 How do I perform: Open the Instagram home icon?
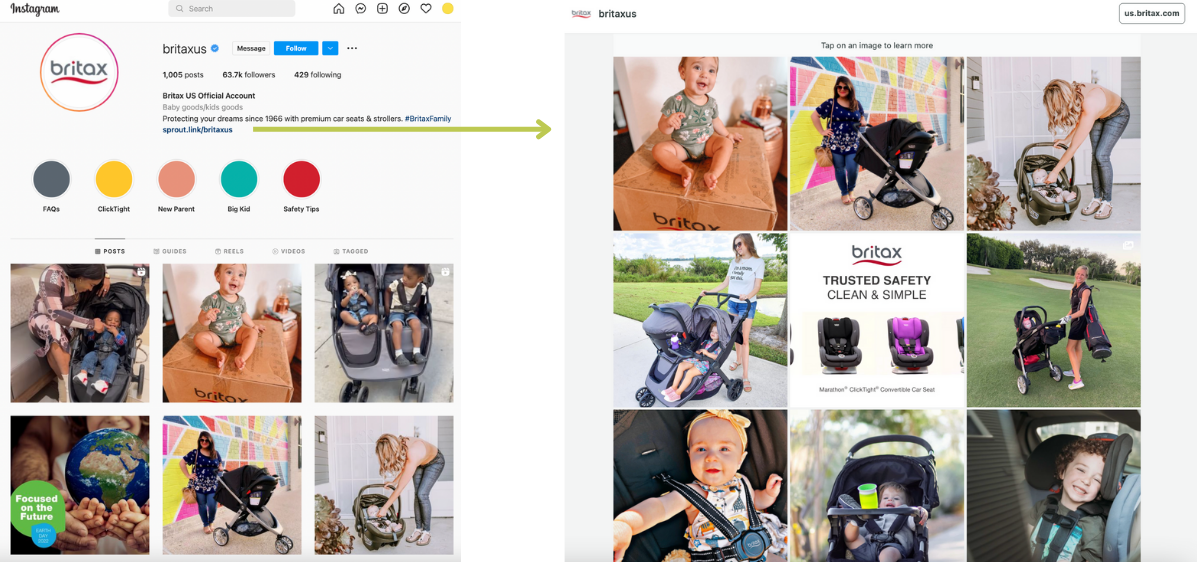click(339, 8)
